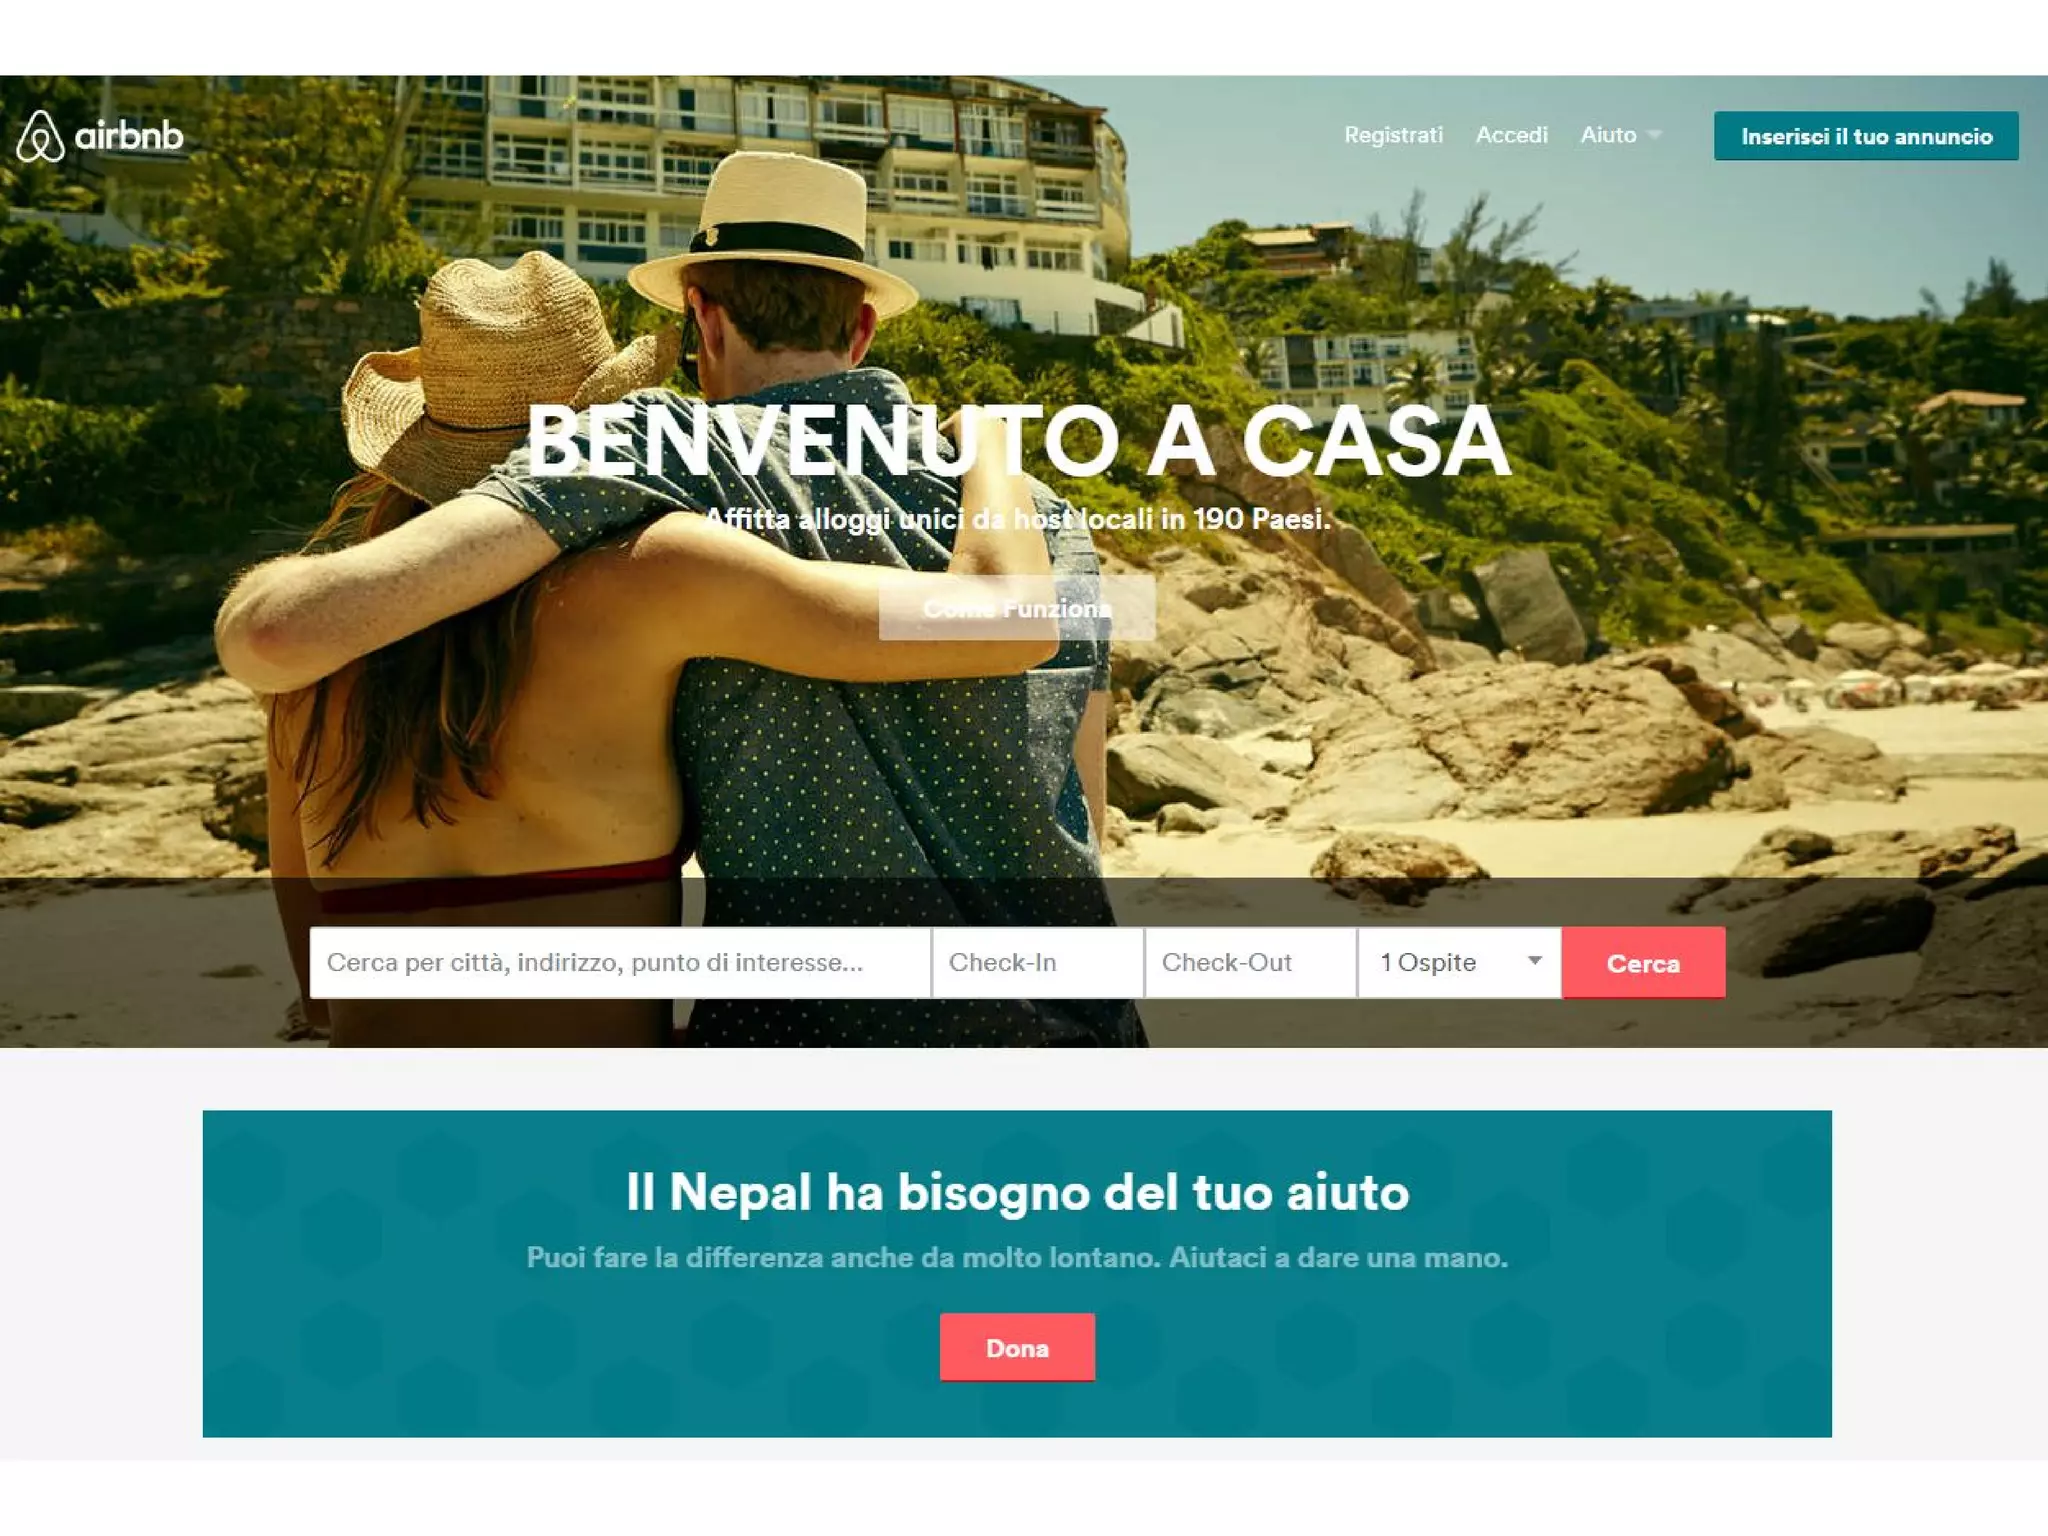Click Inserisci il tuo annuncio button

coord(1866,136)
